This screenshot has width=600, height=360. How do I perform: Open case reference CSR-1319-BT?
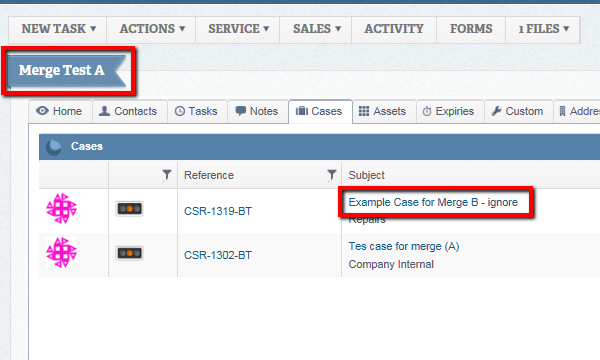point(218,211)
